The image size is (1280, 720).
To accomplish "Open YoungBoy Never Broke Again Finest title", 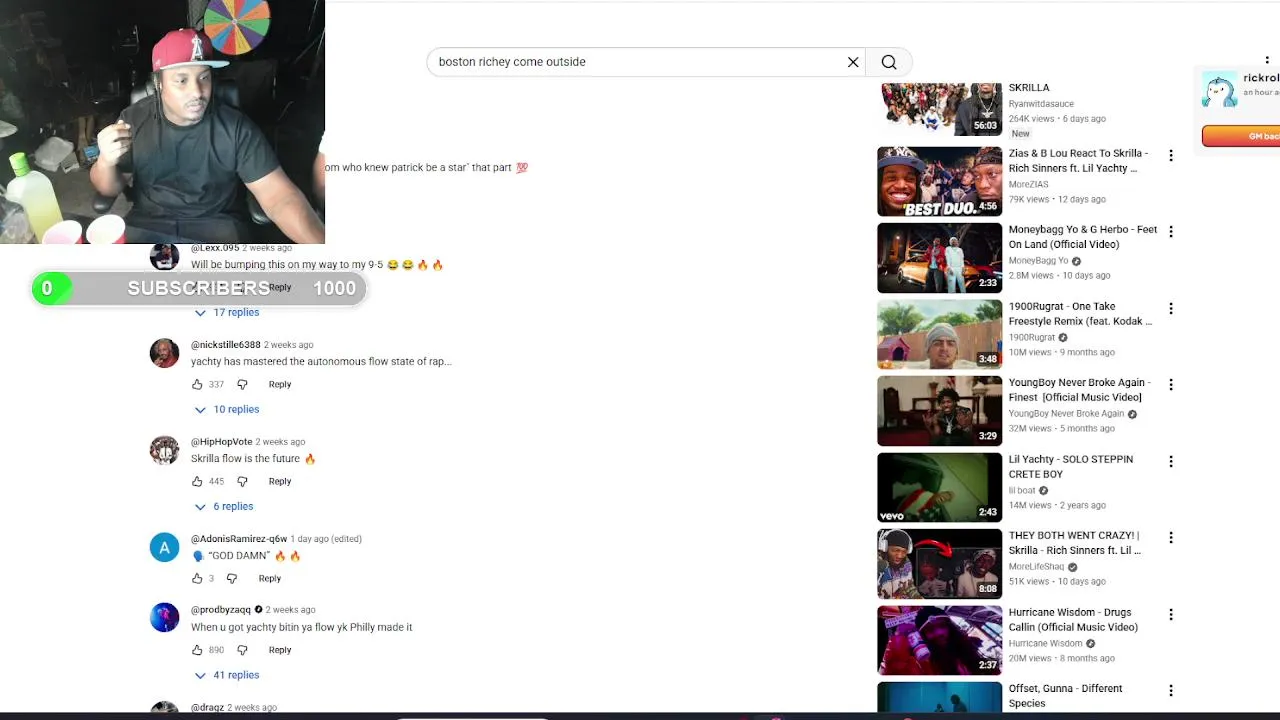I will (1080, 390).
